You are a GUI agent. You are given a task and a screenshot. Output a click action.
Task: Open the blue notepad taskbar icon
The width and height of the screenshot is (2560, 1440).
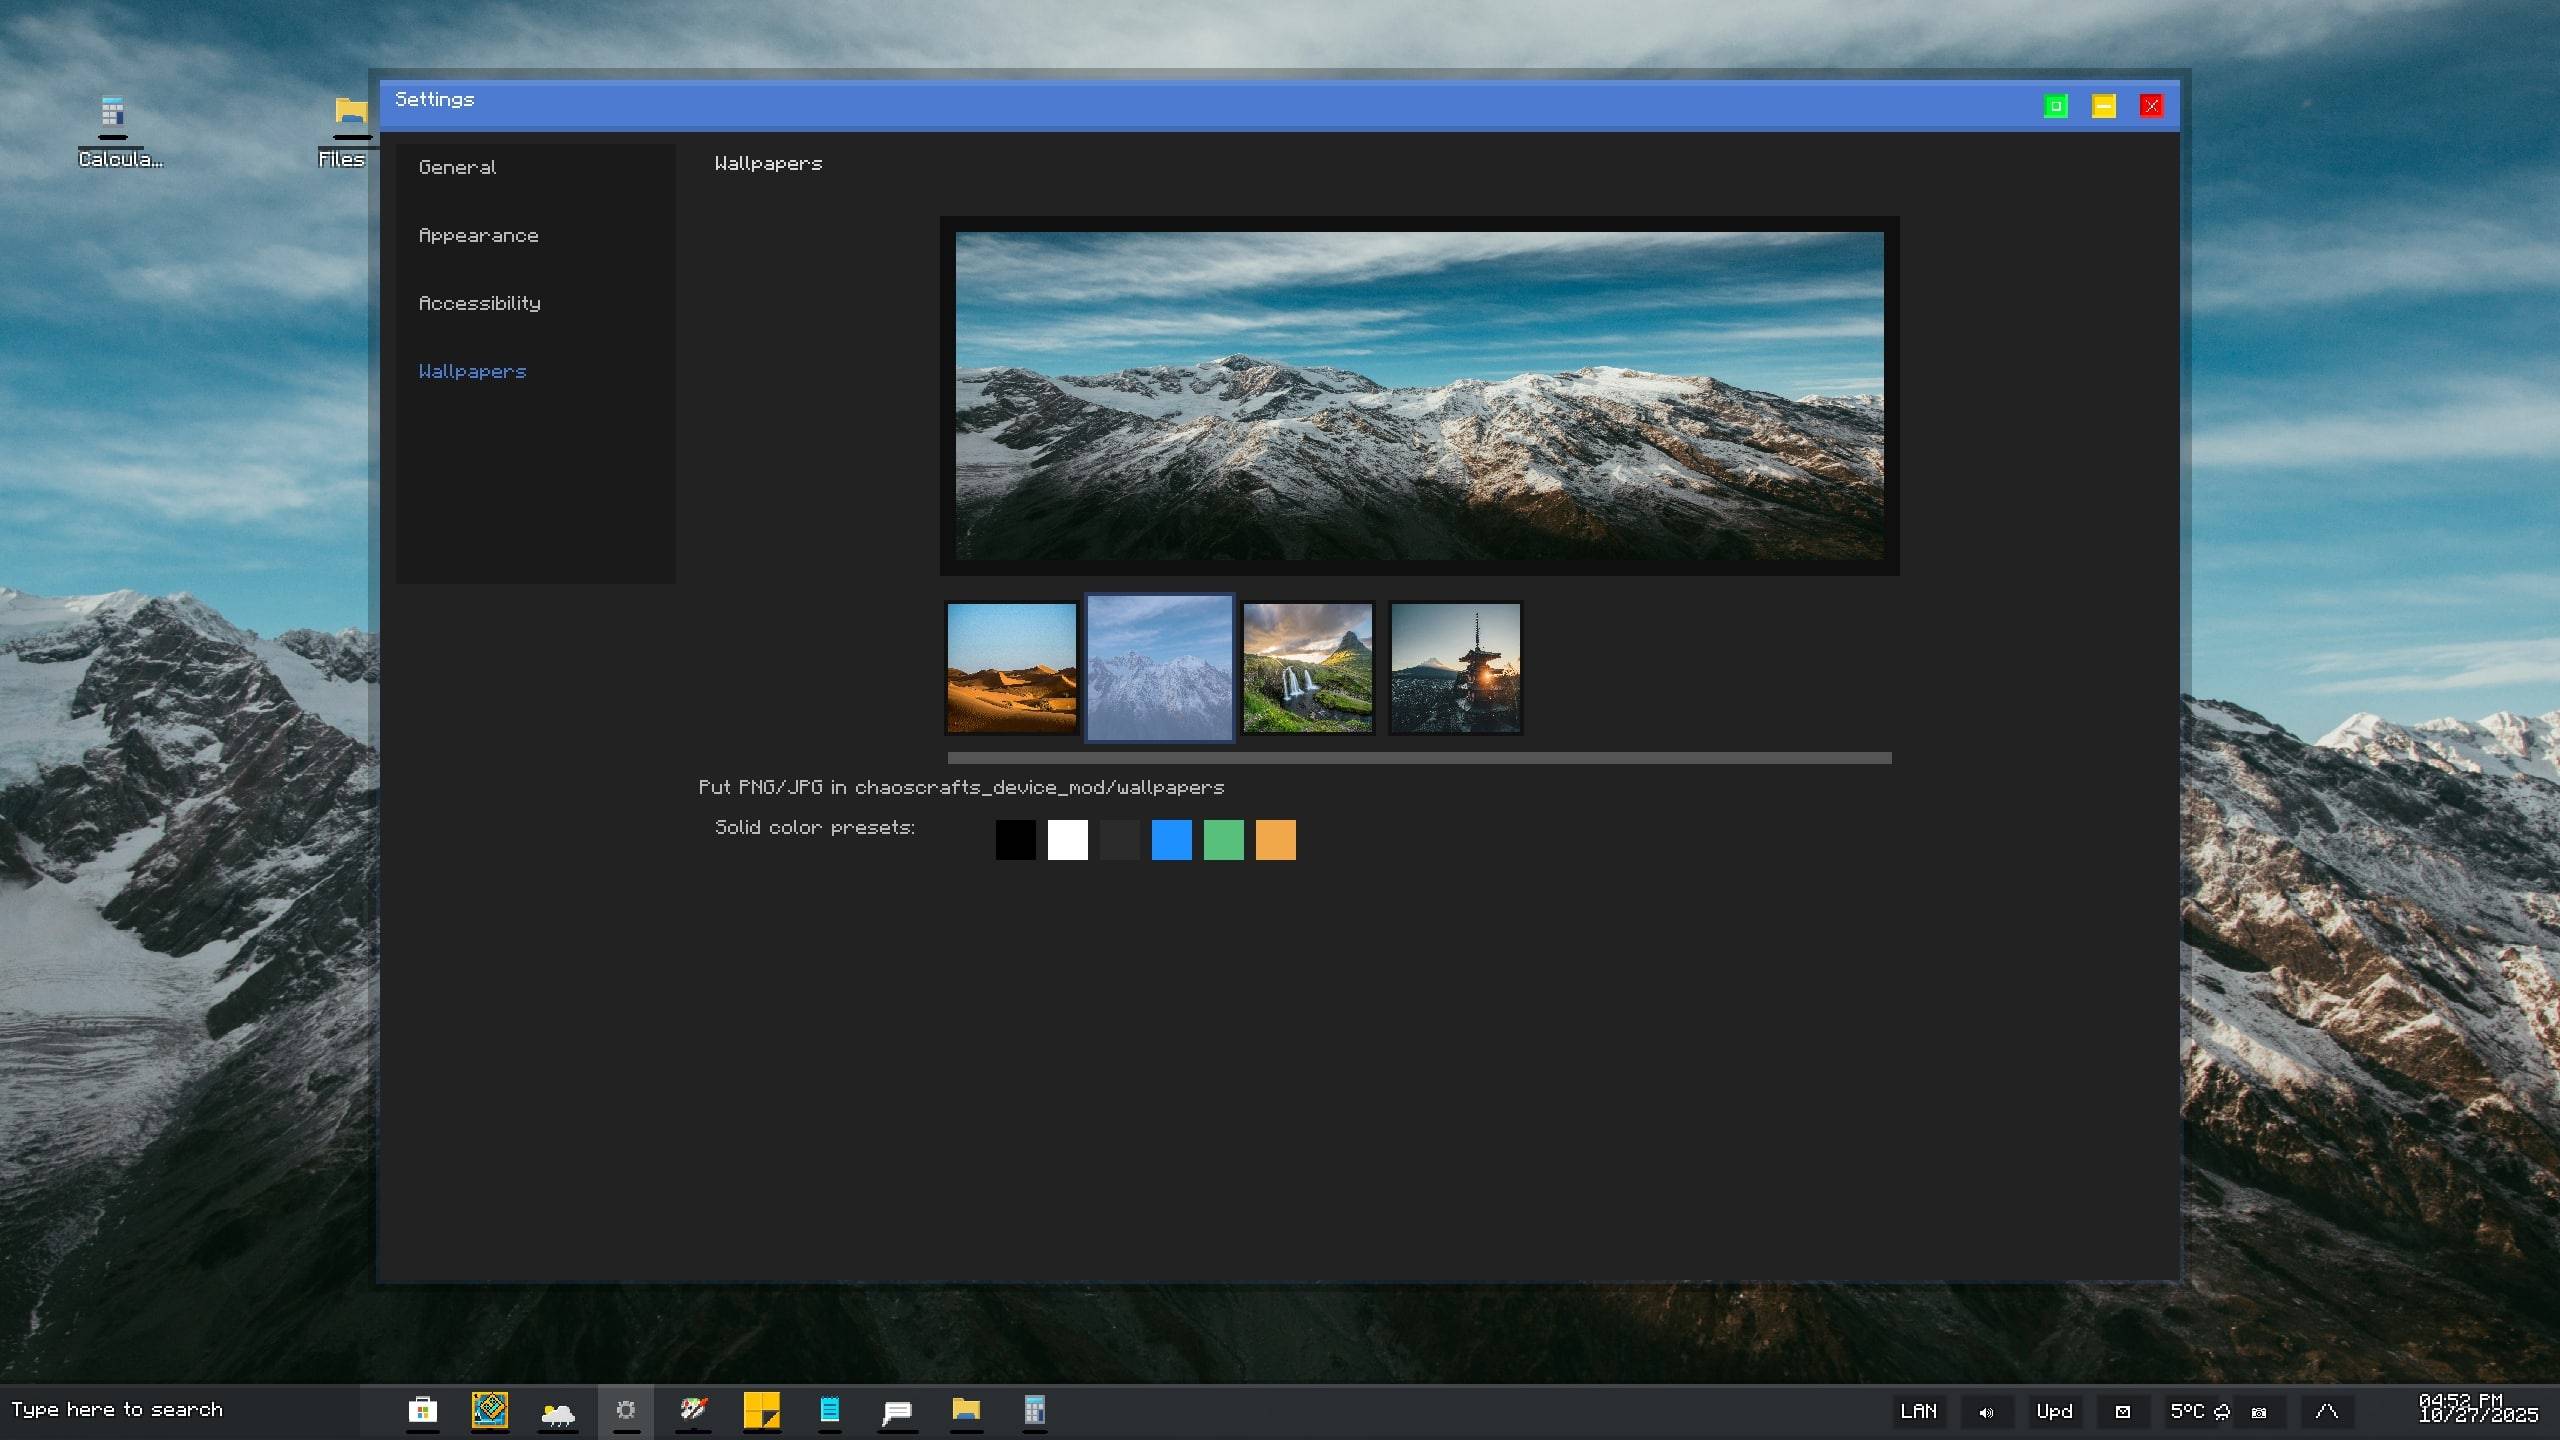tap(829, 1411)
